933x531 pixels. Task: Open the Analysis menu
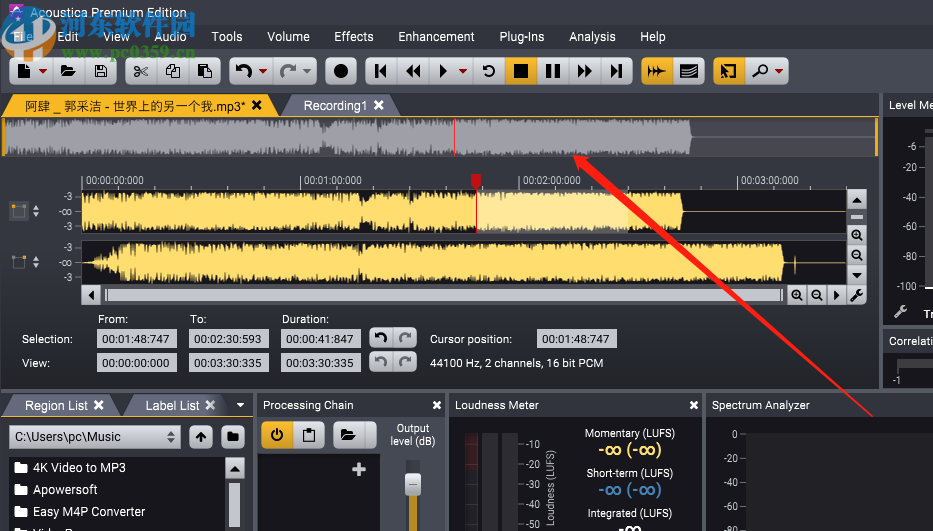click(x=592, y=37)
